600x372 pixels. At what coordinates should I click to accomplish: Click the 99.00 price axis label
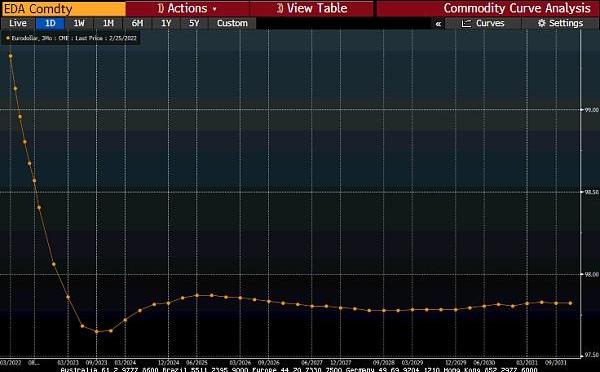tap(591, 110)
